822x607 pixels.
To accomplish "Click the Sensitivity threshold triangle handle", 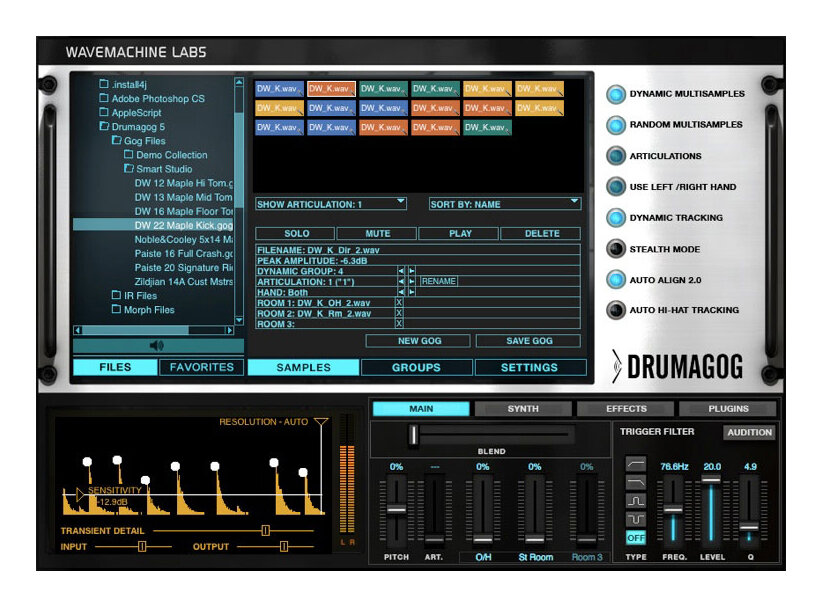I will (x=80, y=494).
